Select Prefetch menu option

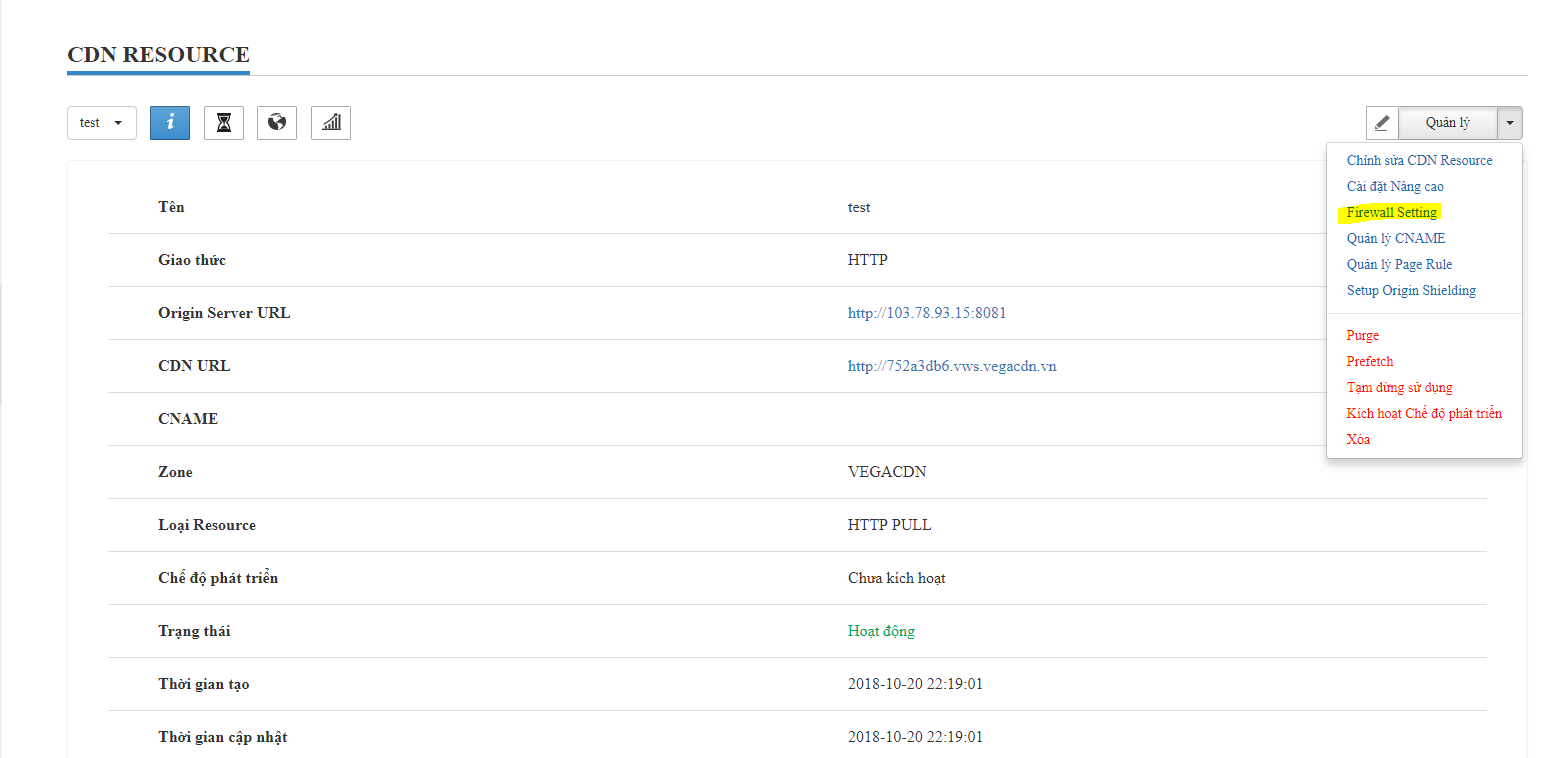coord(1369,361)
